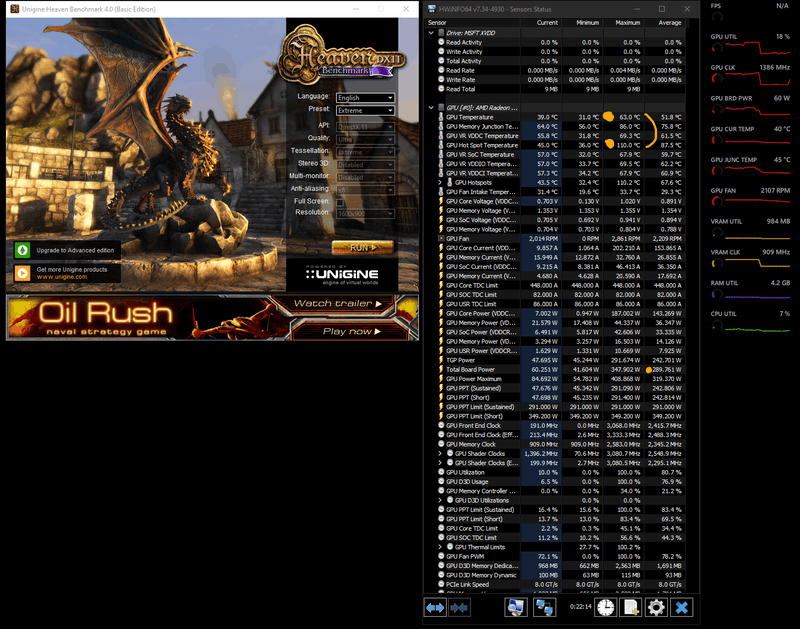This screenshot has width=800, height=629.
Task: Click the Current column header
Action: 541,22
